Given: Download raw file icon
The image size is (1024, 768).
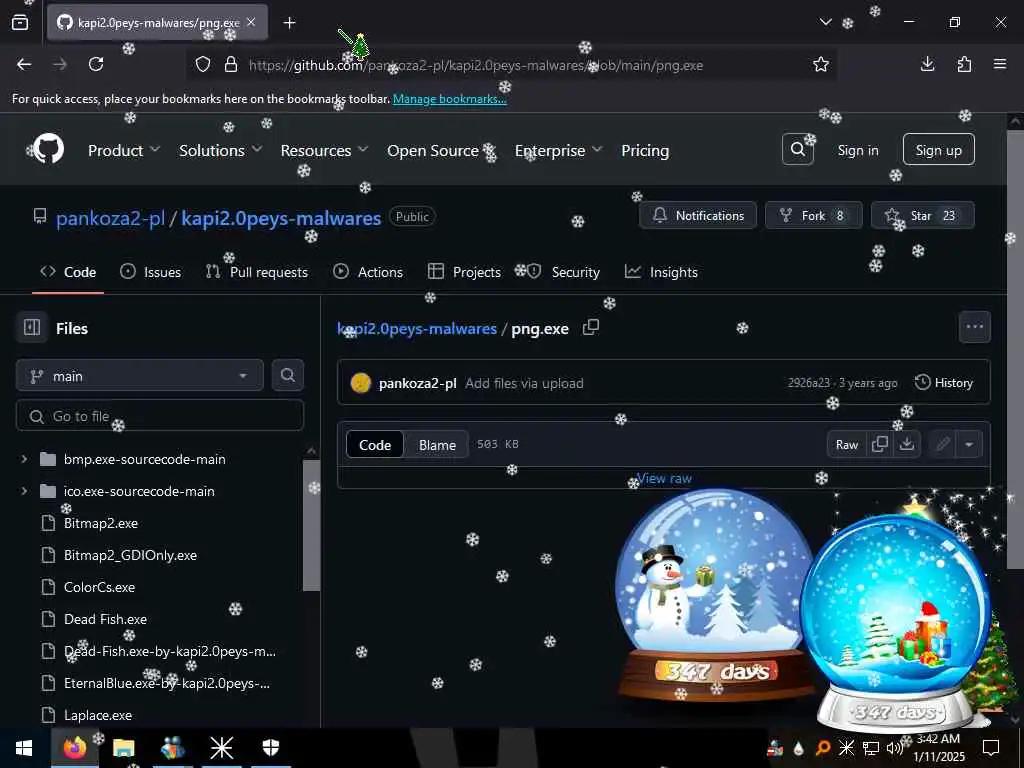Looking at the screenshot, I should [x=906, y=444].
